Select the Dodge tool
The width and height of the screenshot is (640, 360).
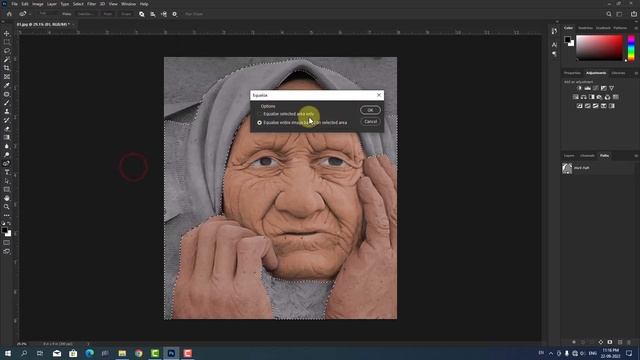[7, 155]
